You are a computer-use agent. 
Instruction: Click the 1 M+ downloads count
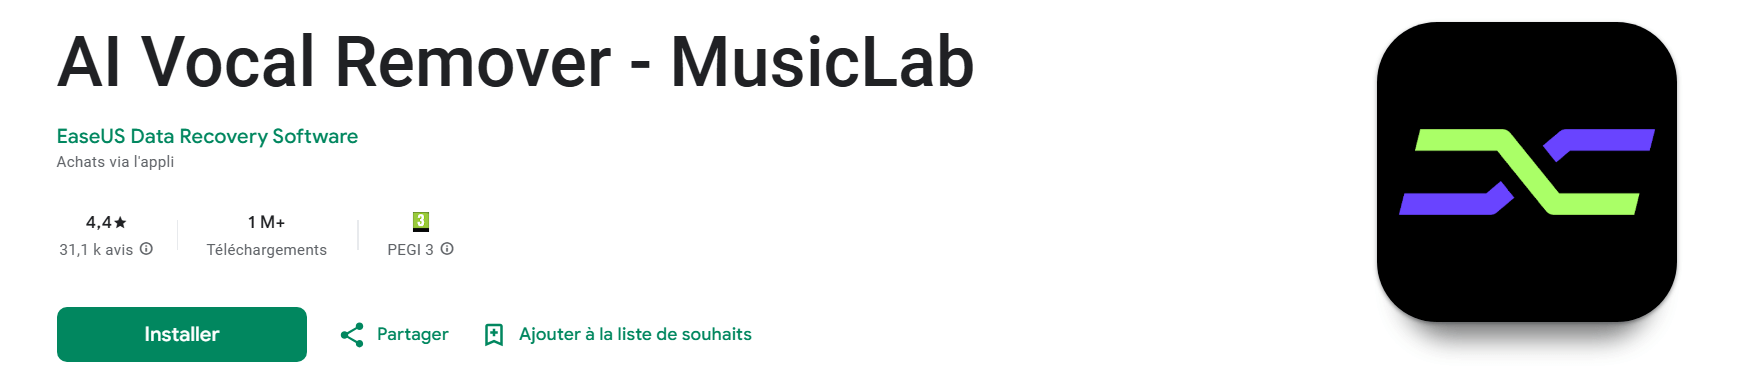(267, 222)
